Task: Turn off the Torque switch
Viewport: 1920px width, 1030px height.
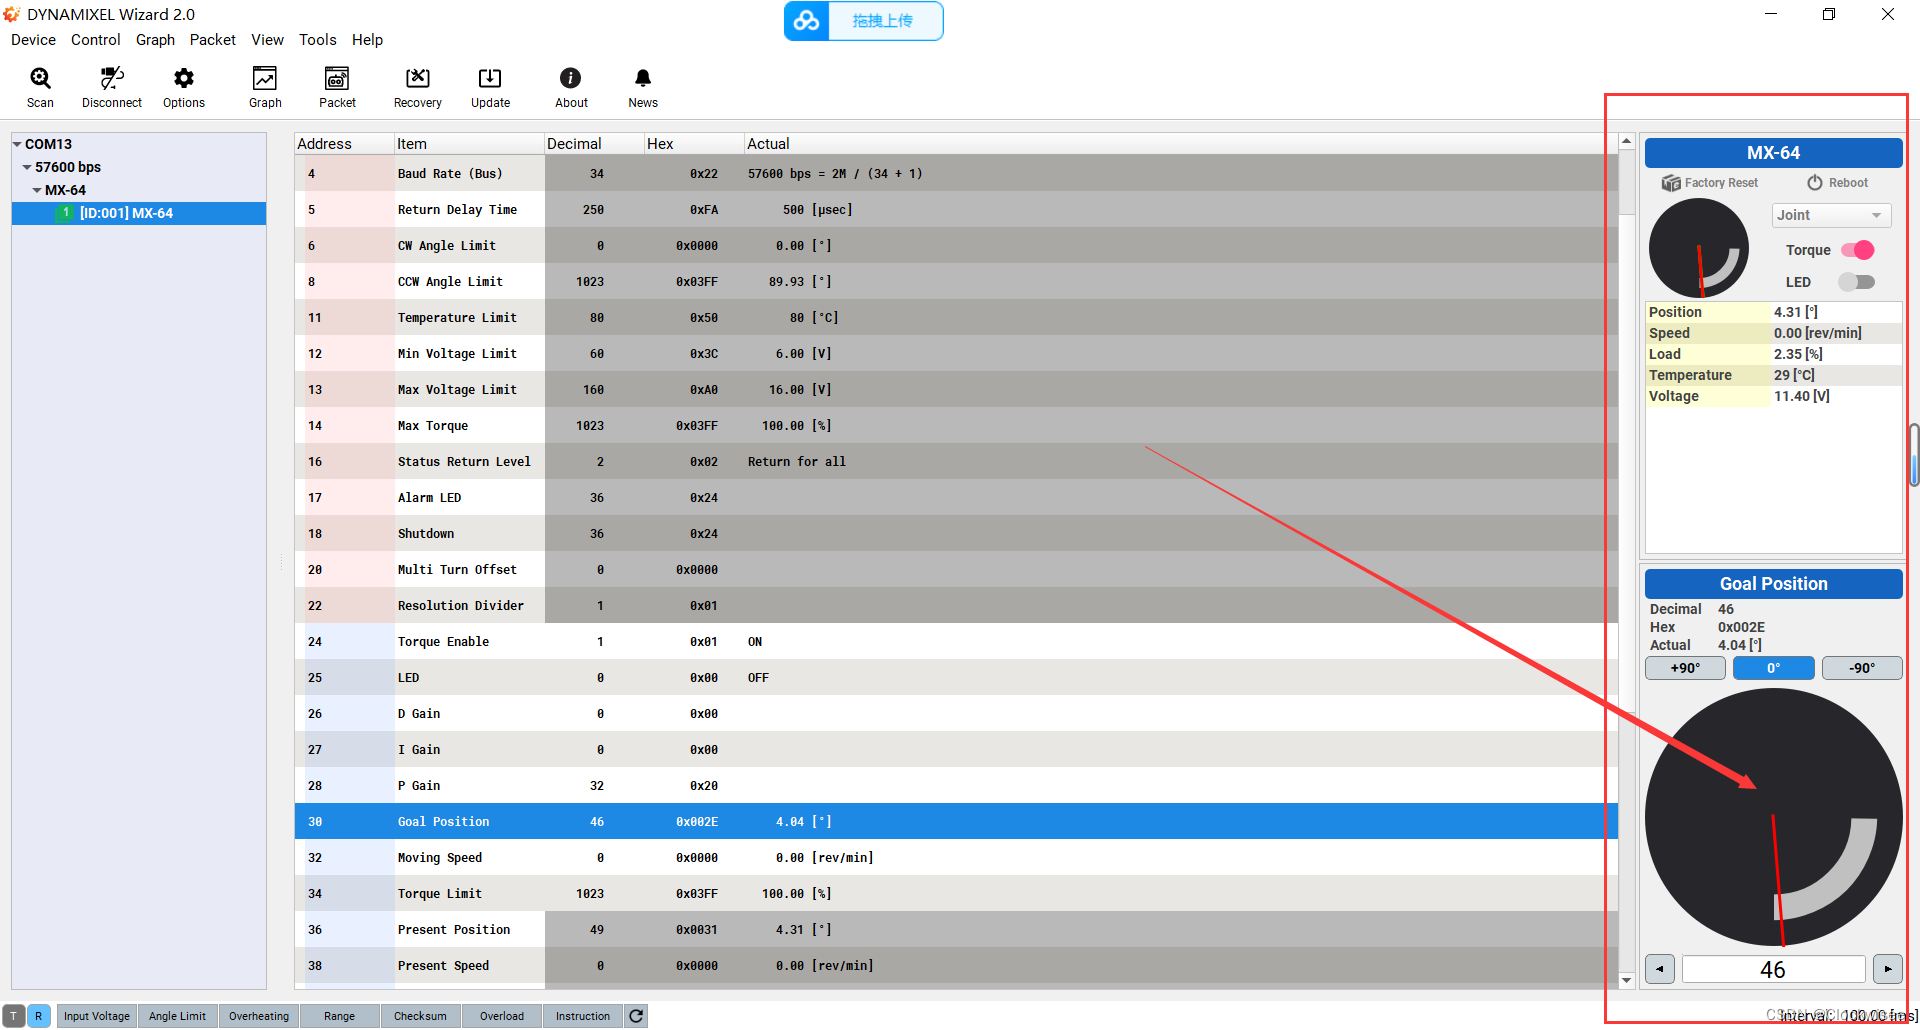Action: pyautogui.click(x=1858, y=250)
